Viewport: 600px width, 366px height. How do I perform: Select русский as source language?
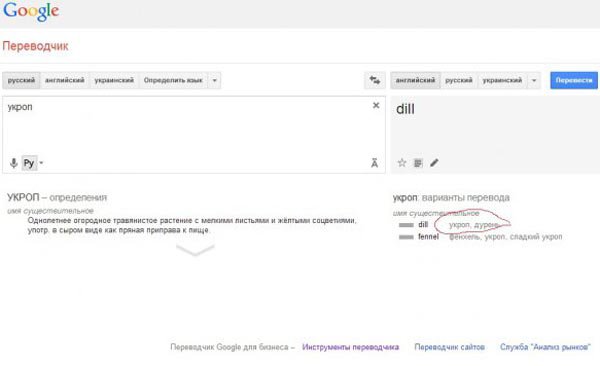(21, 80)
